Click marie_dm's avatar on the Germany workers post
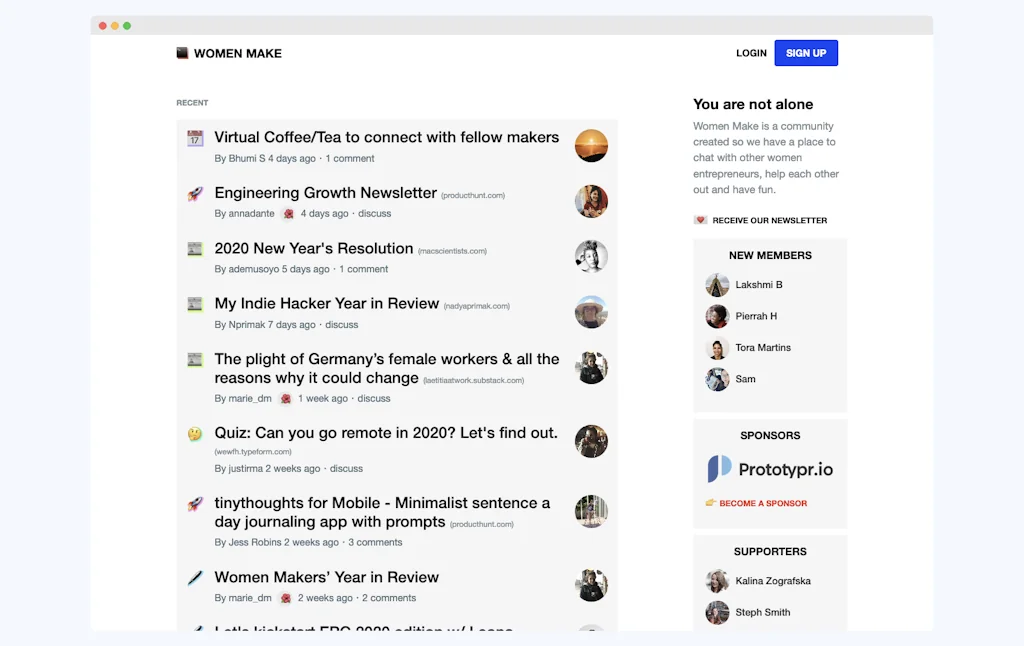Viewport: 1024px width, 646px height. 591,367
